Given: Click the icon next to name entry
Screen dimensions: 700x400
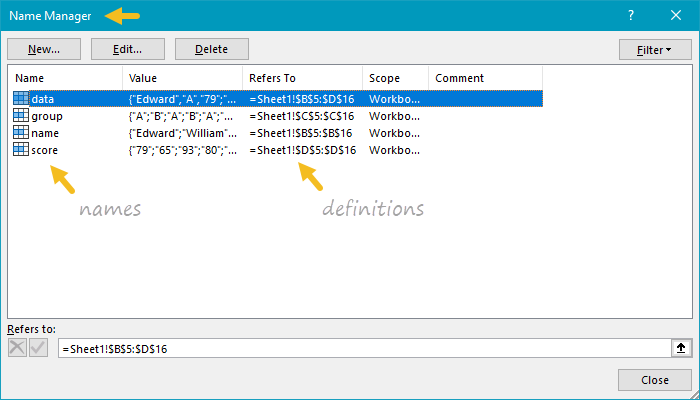Looking at the screenshot, I should point(21,133).
